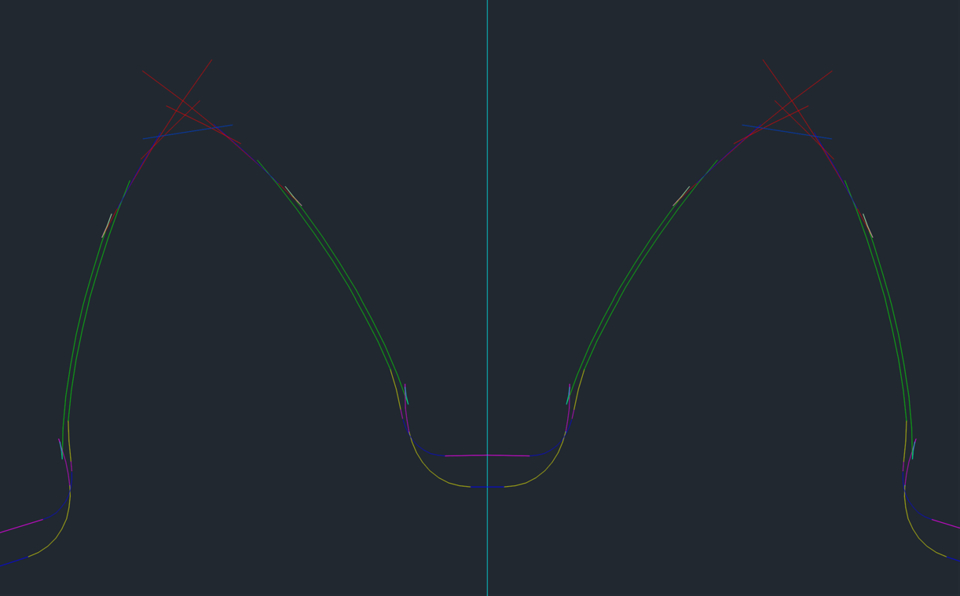The image size is (960, 596).
Task: Select the blue line crossing the right peak
Action: [787, 132]
